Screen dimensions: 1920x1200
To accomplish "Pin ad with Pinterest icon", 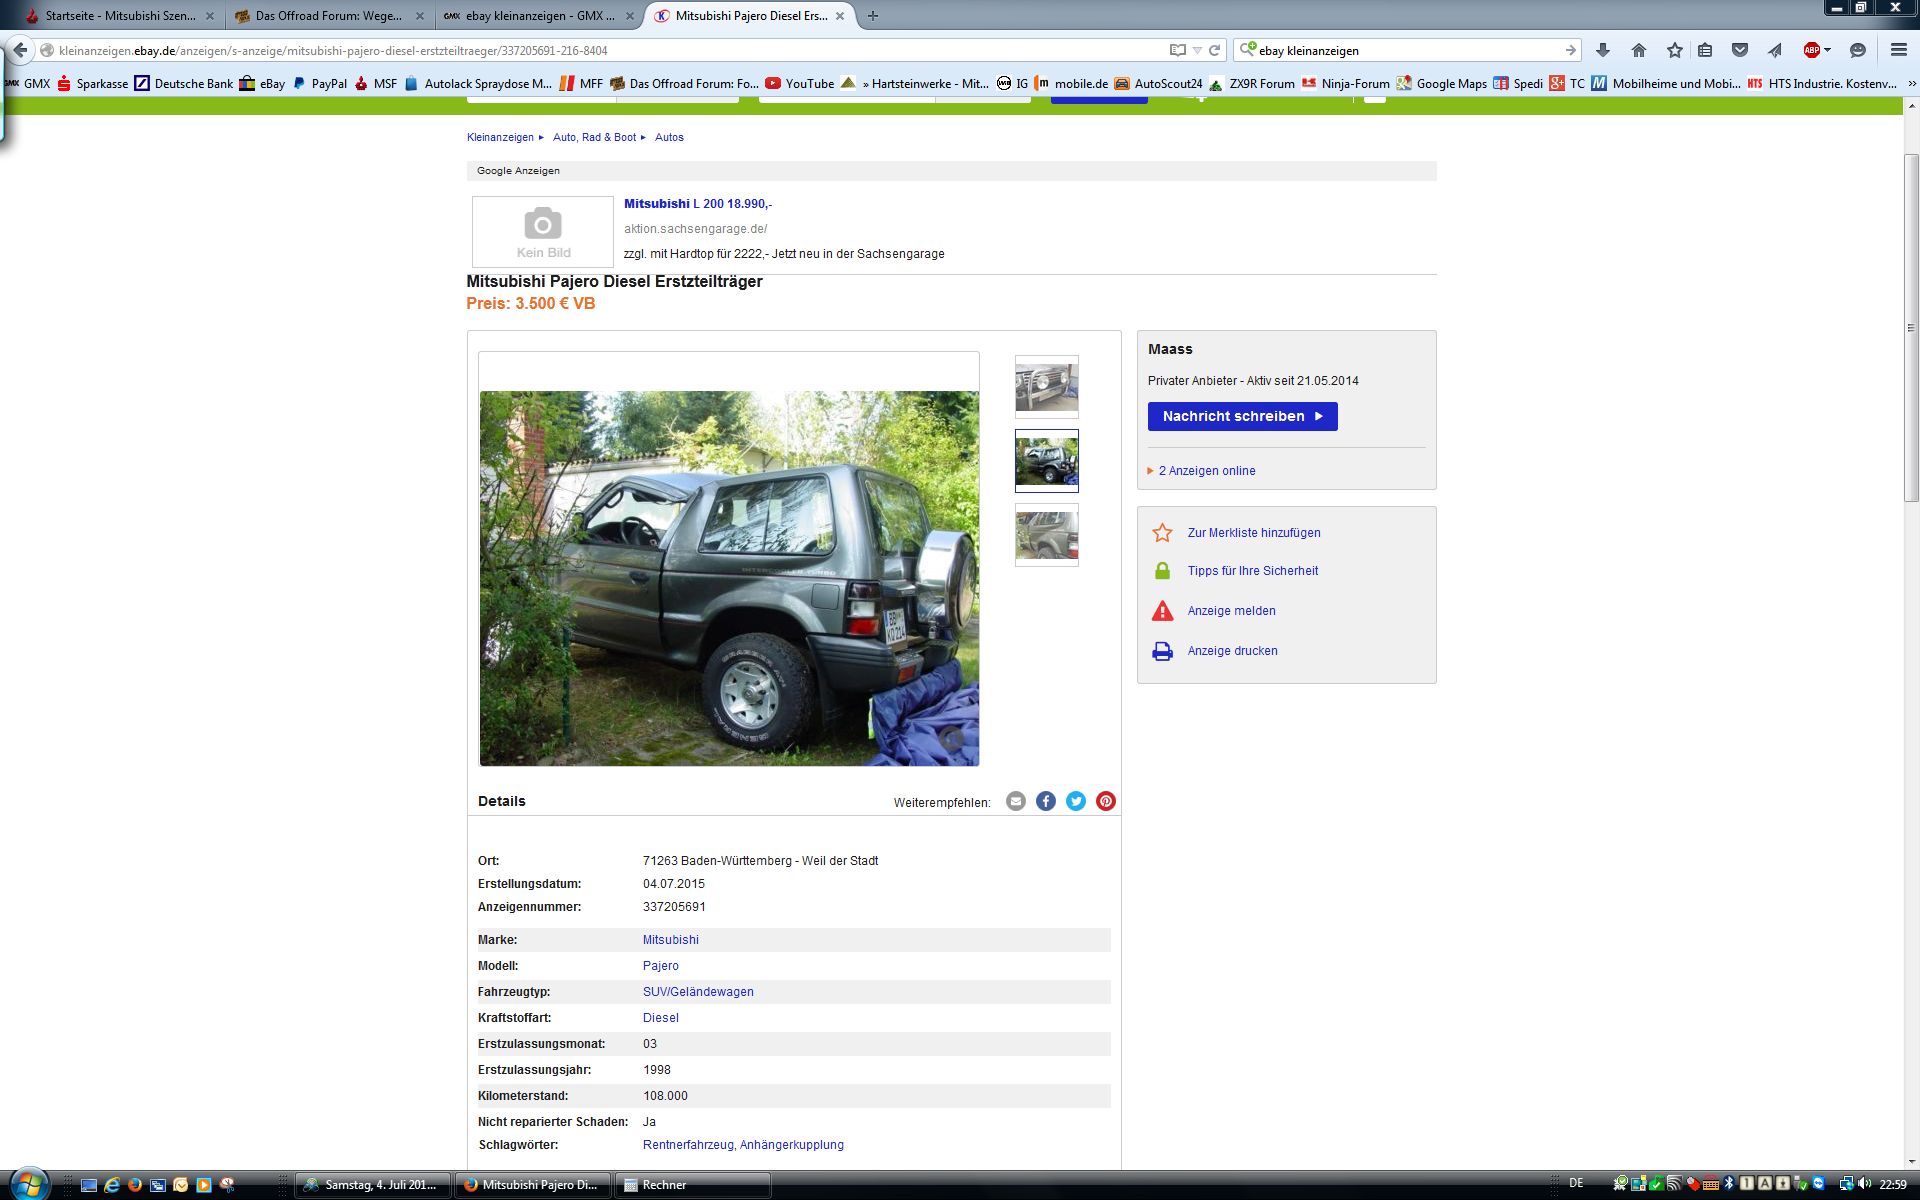I will 1105,801.
